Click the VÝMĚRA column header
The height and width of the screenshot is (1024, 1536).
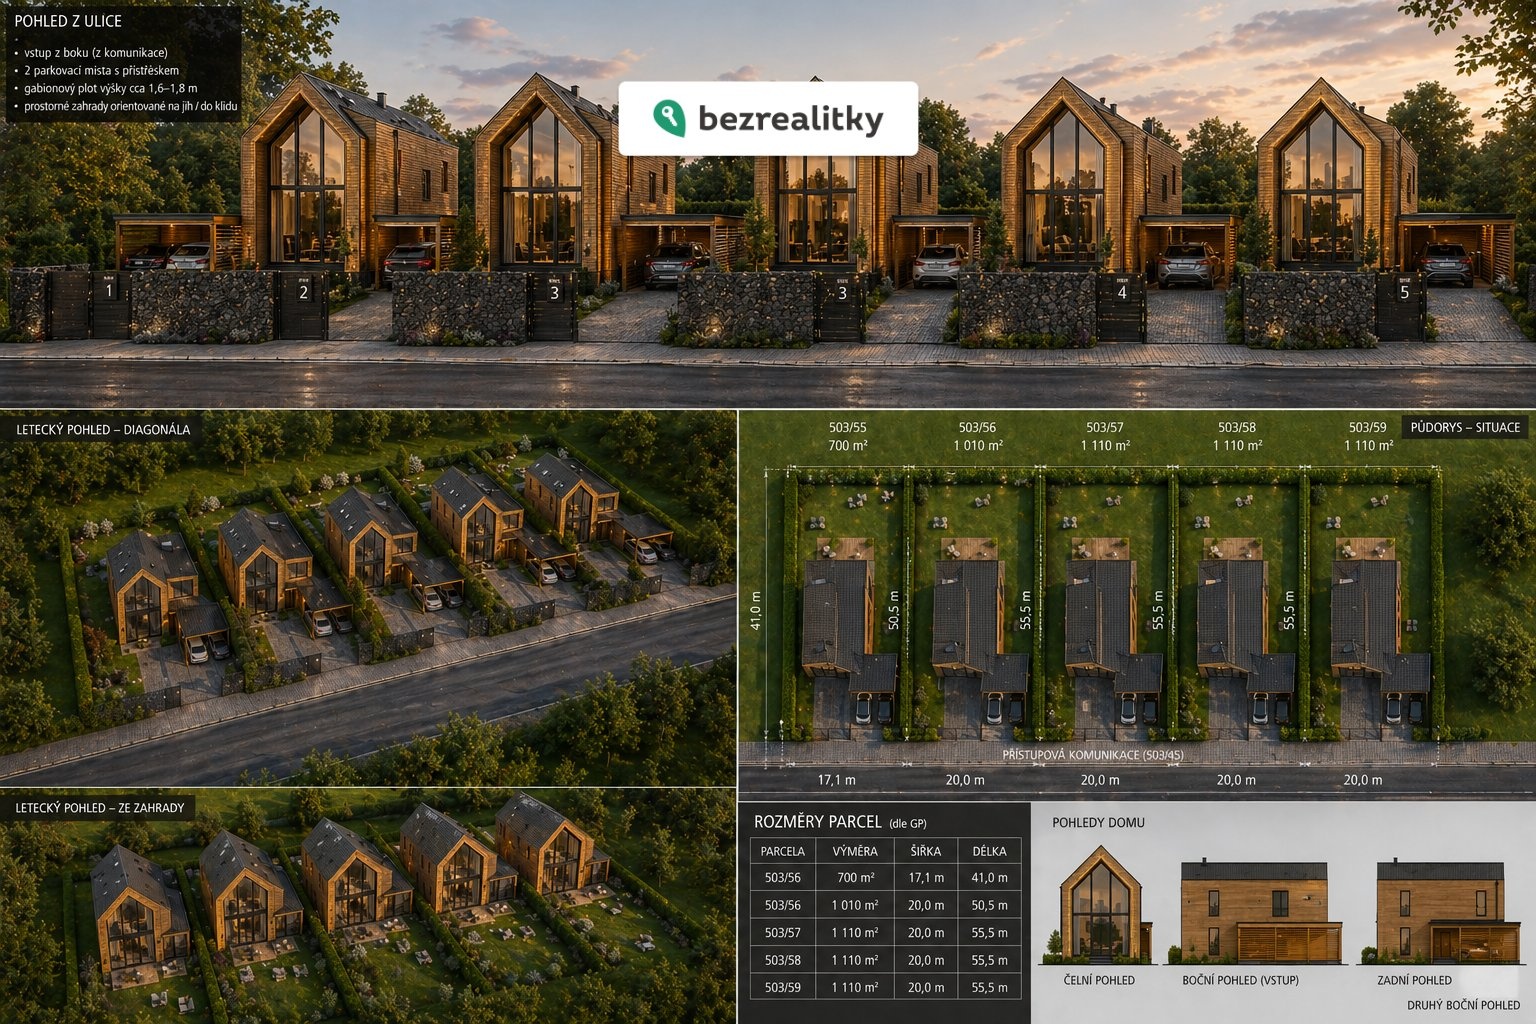(855, 851)
